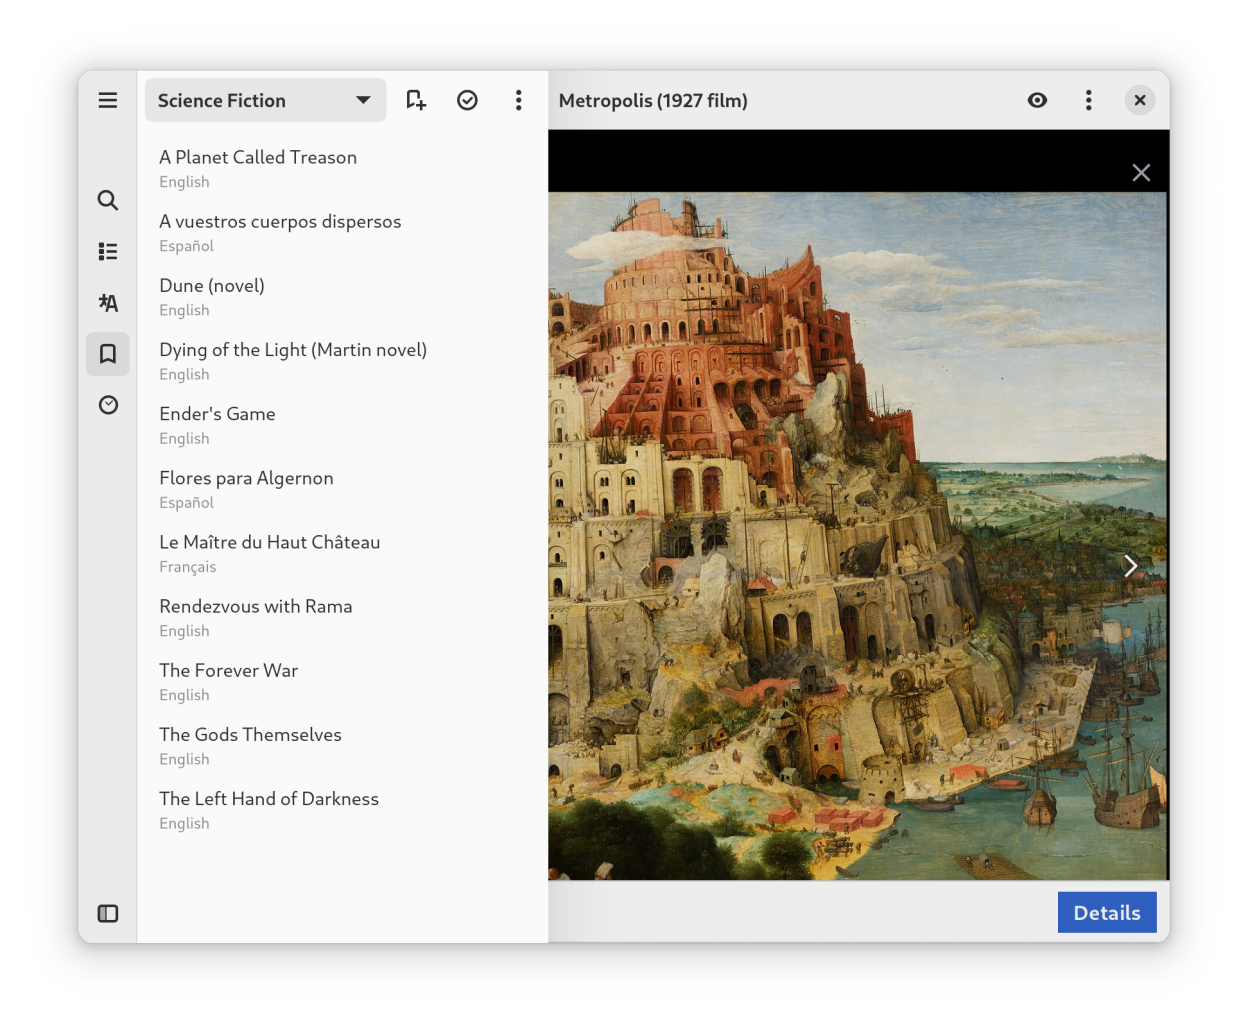The height and width of the screenshot is (1029, 1248).
Task: Open the languages panel icon
Action: point(108,303)
